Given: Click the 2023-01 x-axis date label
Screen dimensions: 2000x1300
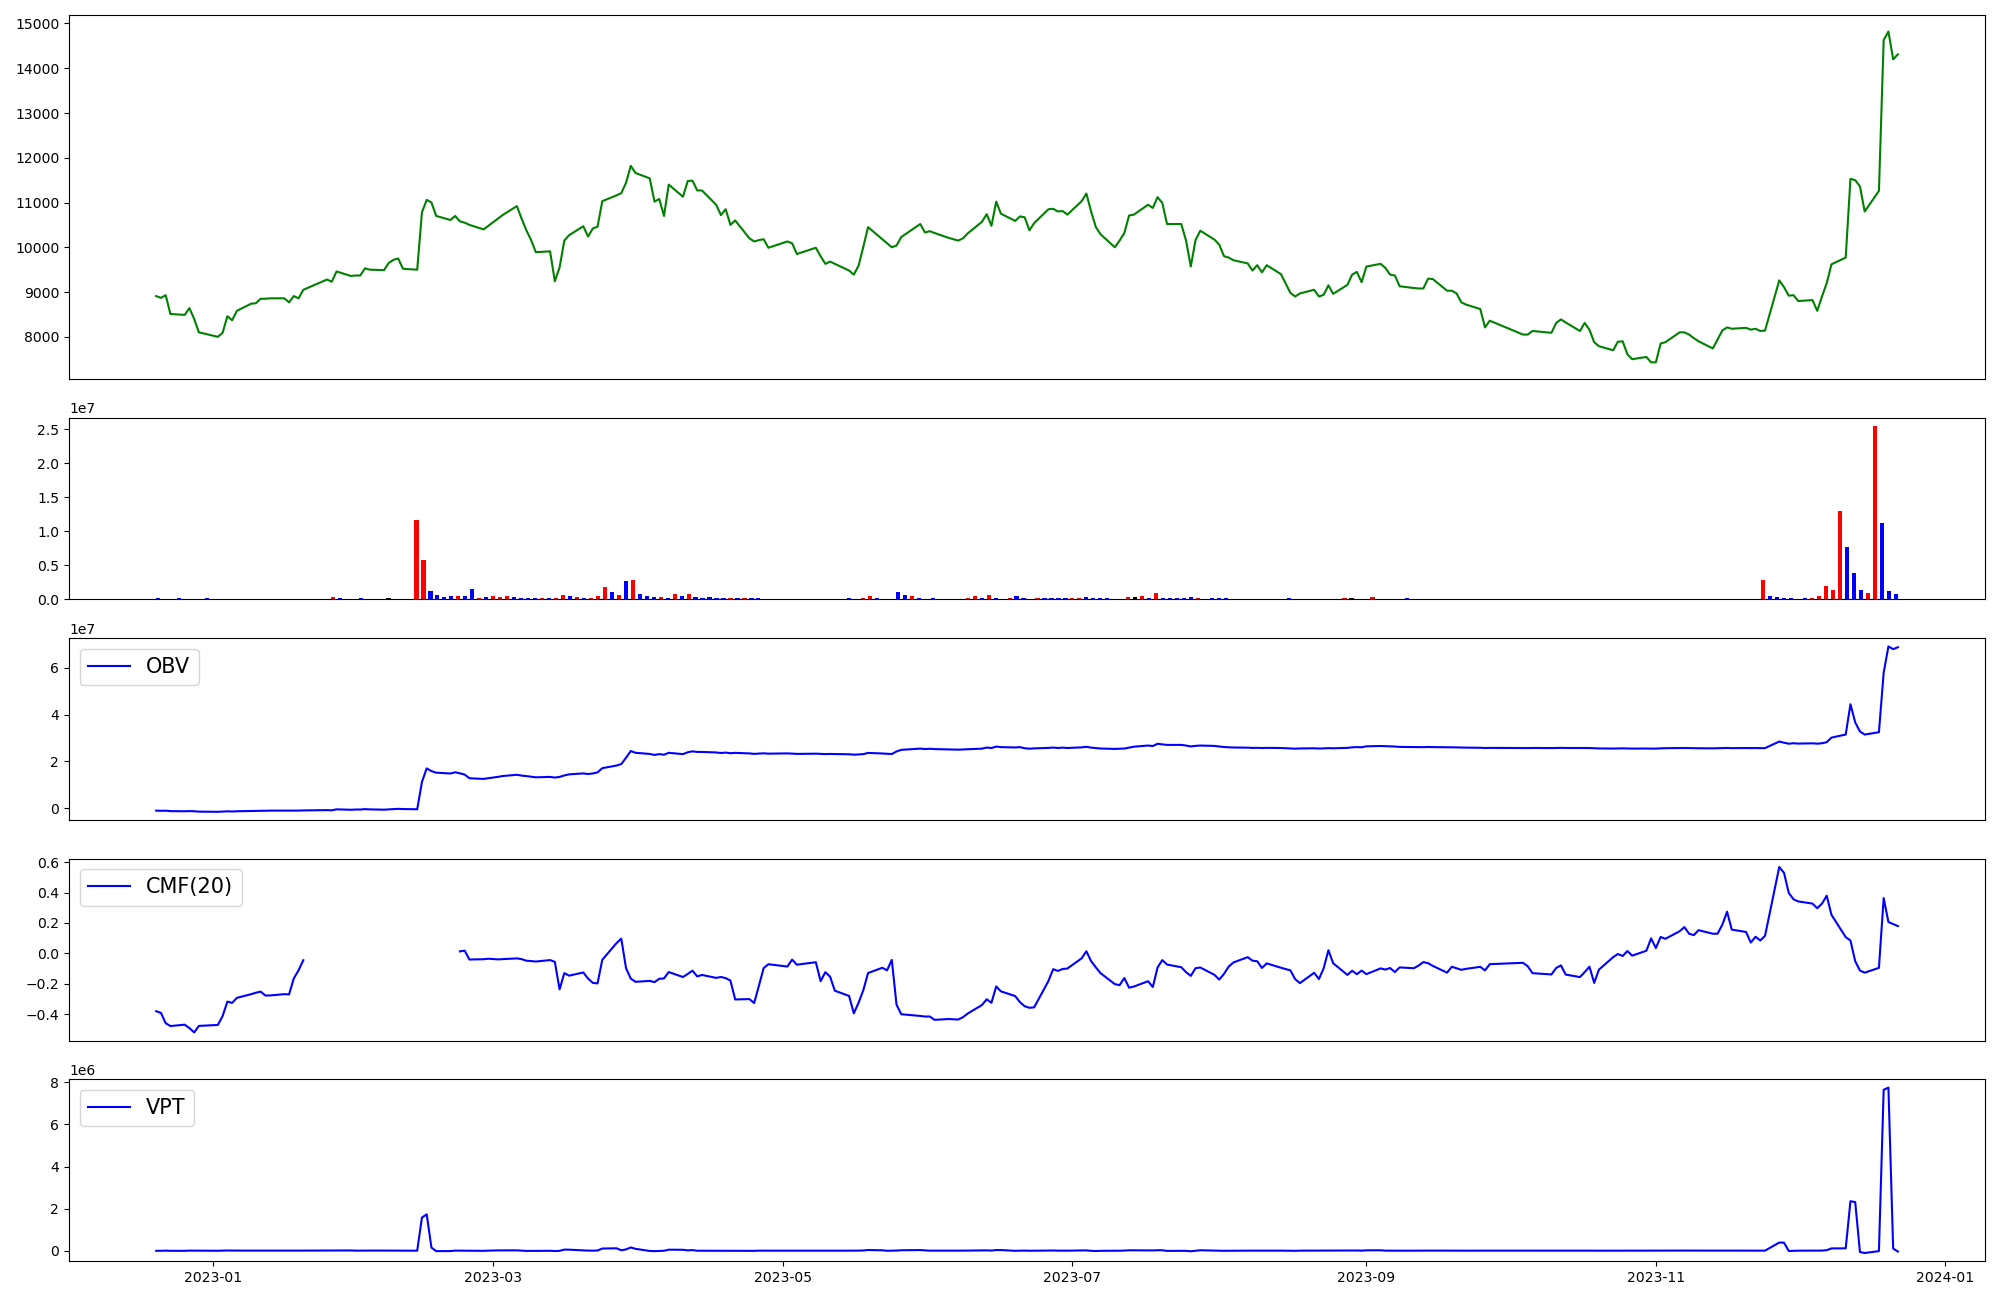Looking at the screenshot, I should pyautogui.click(x=213, y=1277).
